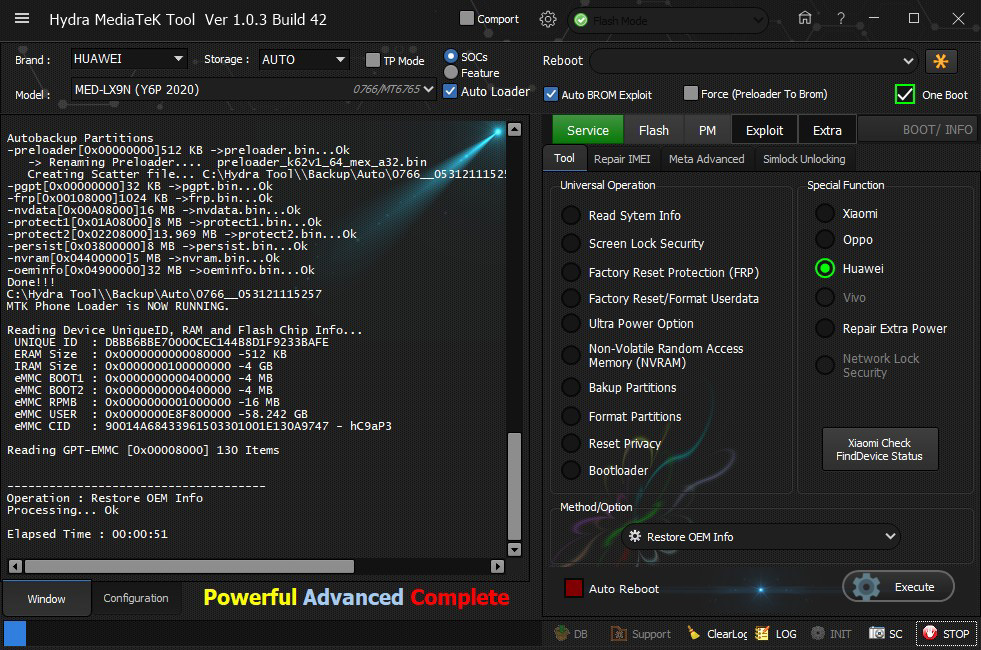The width and height of the screenshot is (981, 650).
Task: Click the home icon in title bar
Action: (x=805, y=18)
